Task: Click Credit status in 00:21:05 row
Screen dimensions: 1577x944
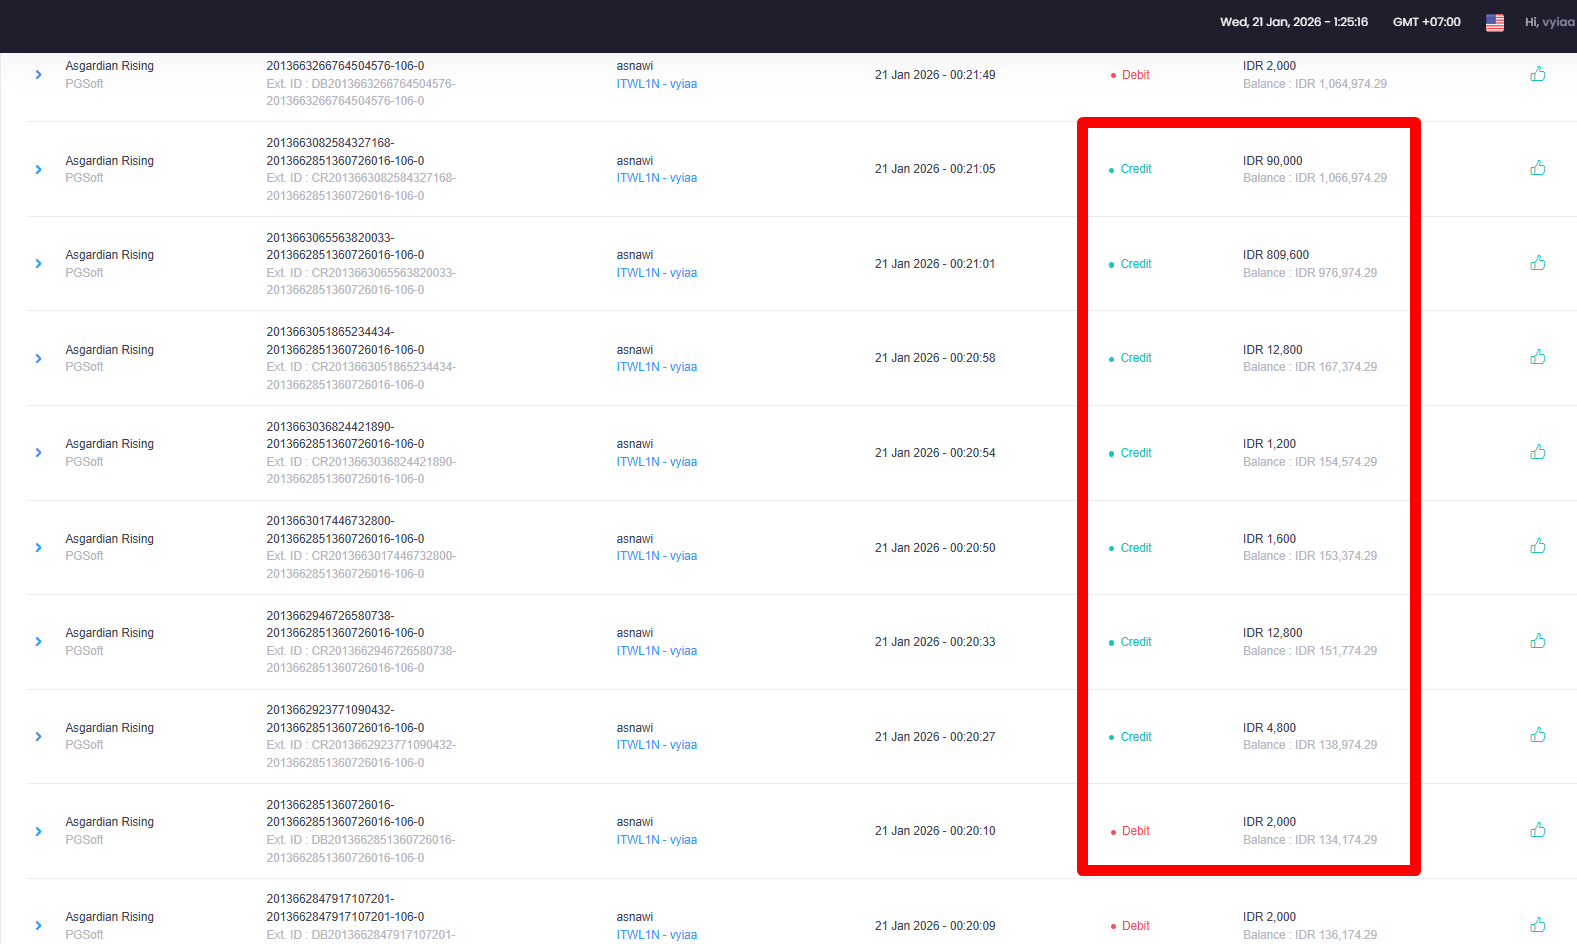Action: click(x=1136, y=169)
